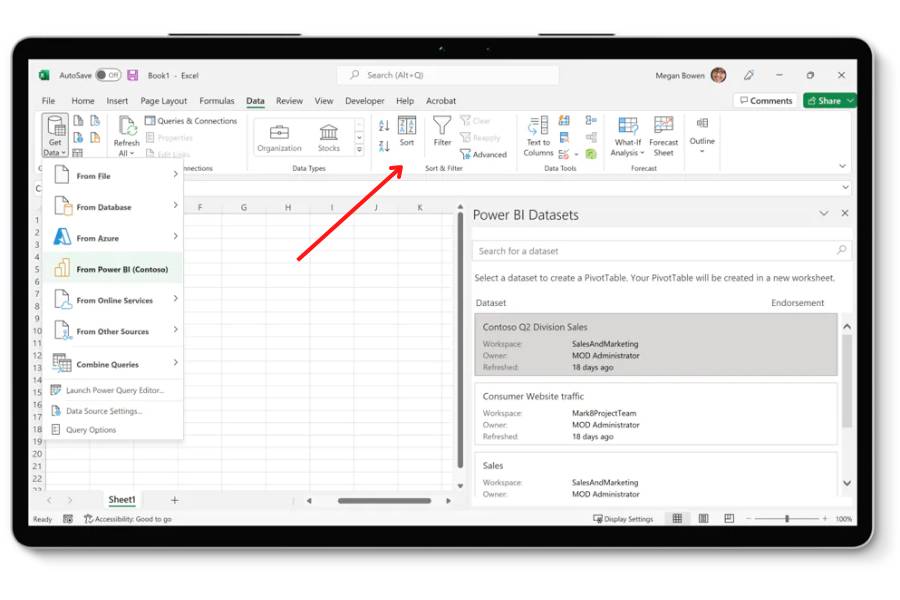Switch to the View tab
Image resolution: width=900 pixels, height=600 pixels.
pyautogui.click(x=324, y=100)
